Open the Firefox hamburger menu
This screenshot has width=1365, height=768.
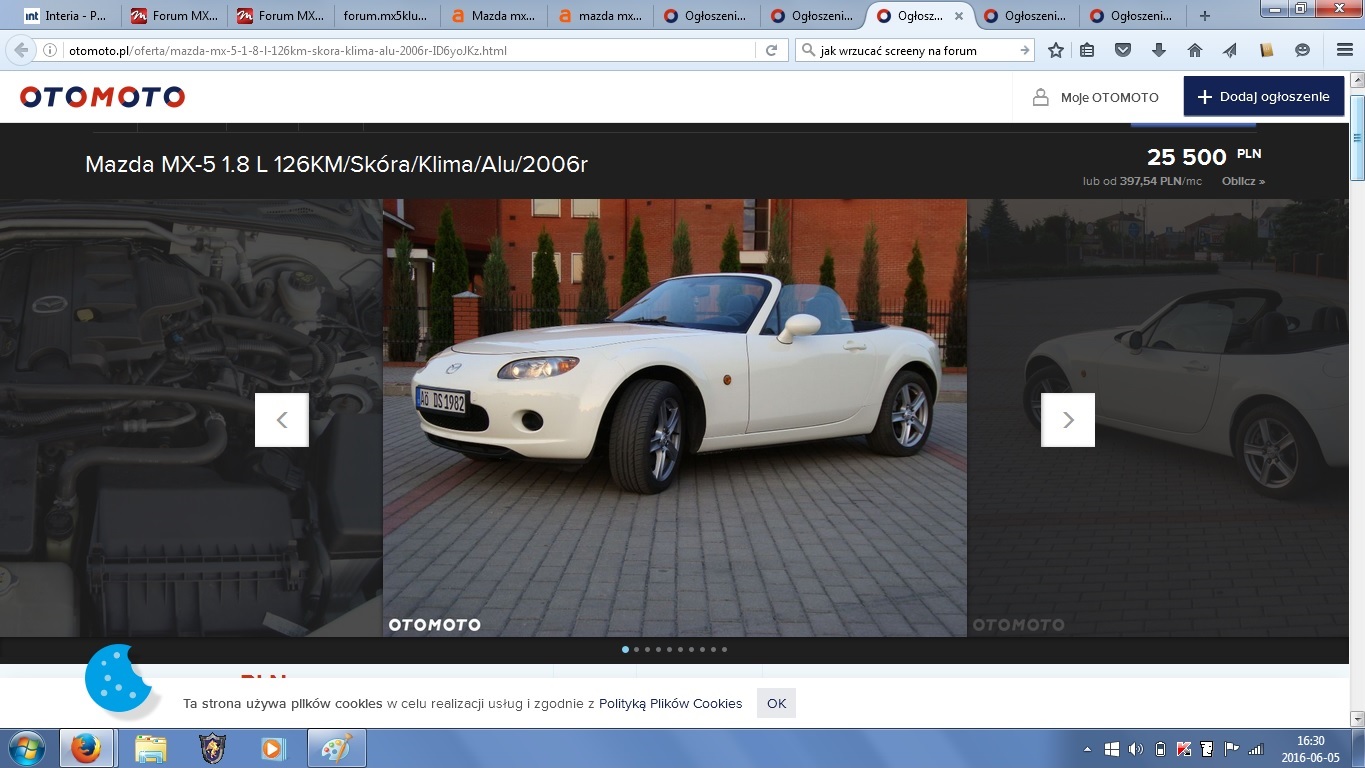(1345, 50)
